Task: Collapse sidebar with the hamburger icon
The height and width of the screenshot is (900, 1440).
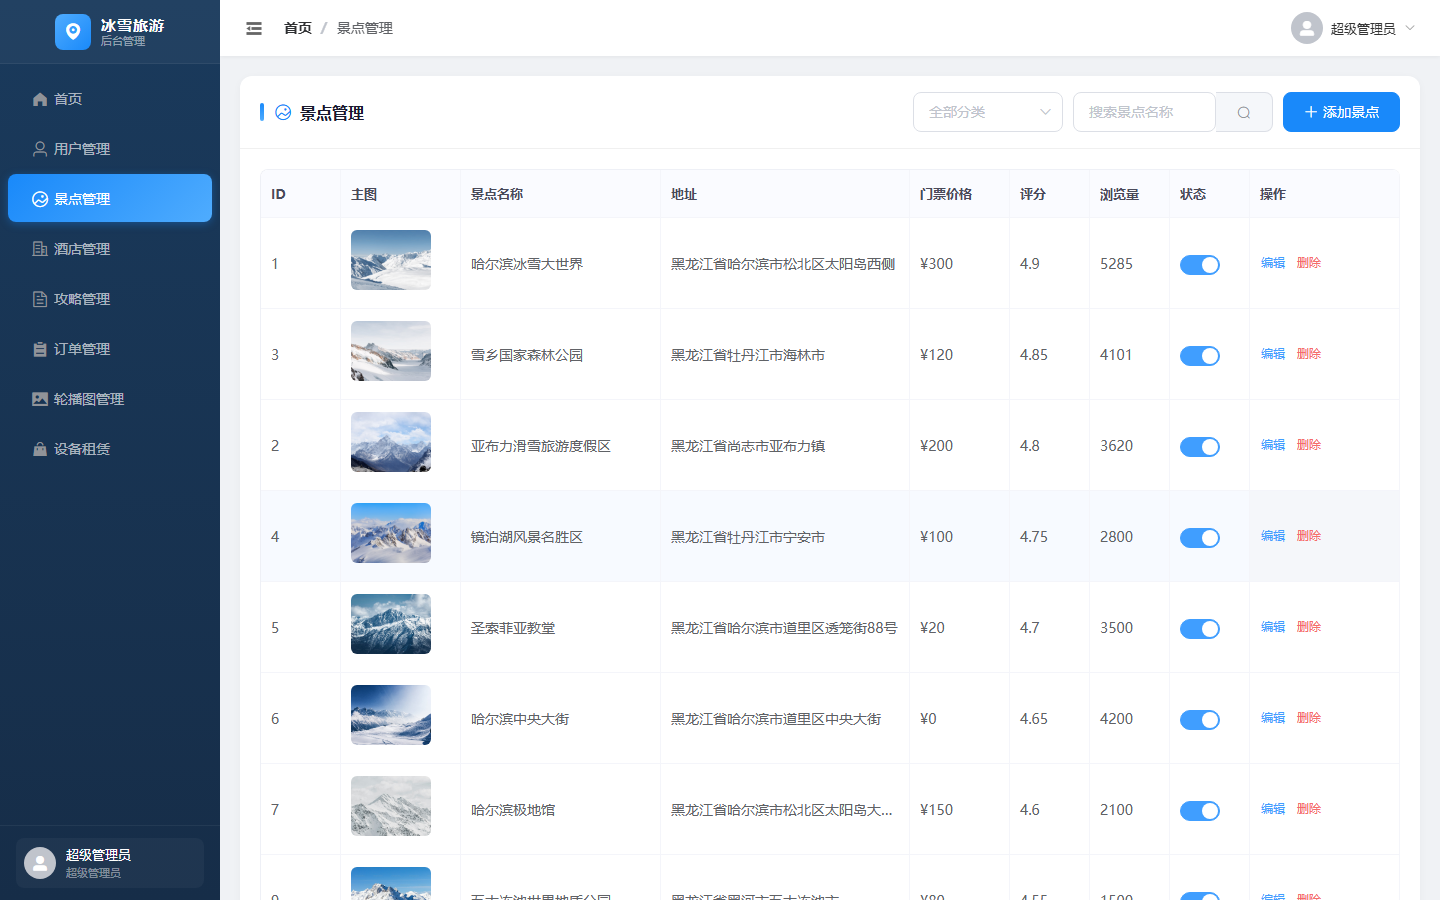Action: click(254, 28)
